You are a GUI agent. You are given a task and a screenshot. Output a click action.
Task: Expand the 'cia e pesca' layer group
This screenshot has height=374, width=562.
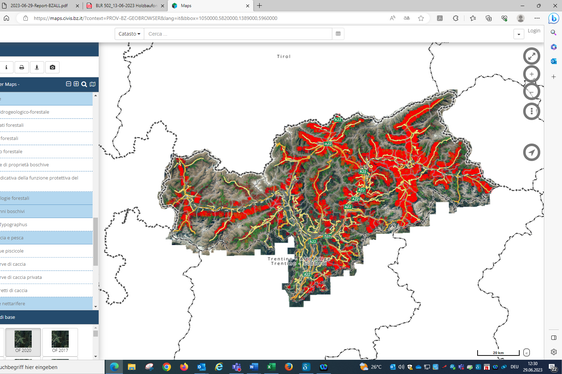click(x=47, y=238)
